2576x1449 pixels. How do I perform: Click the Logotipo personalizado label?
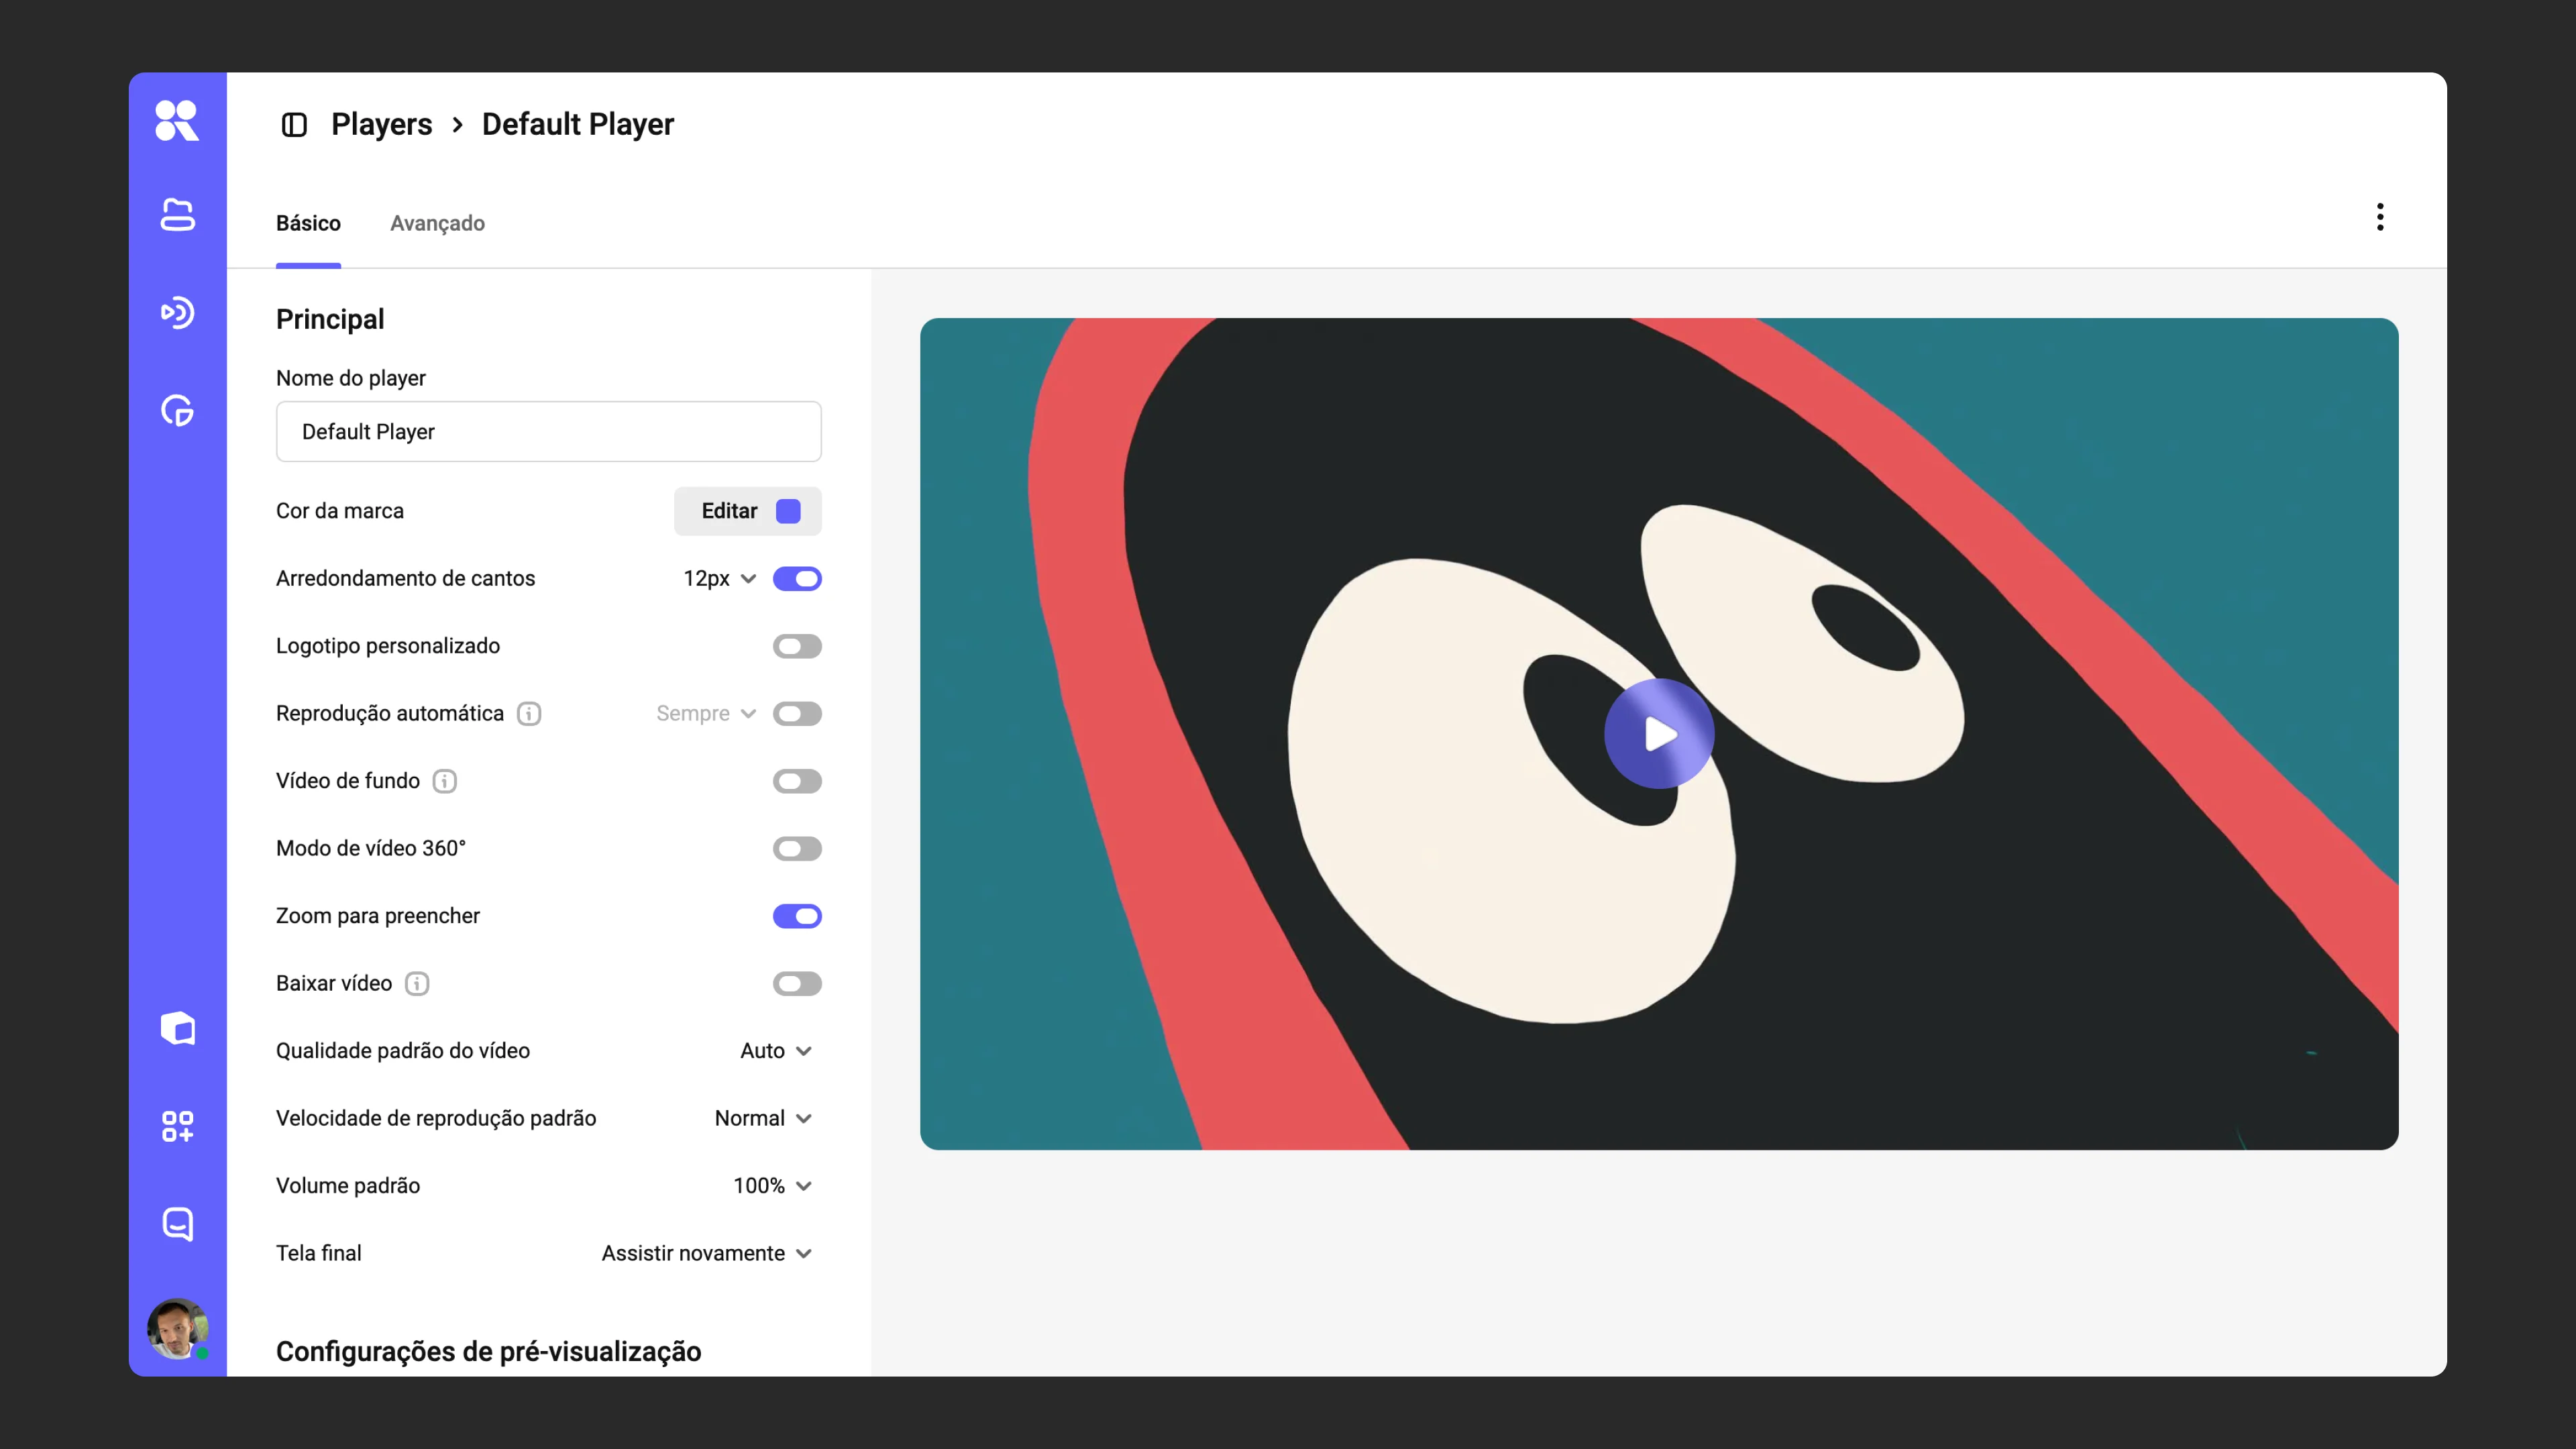click(388, 646)
